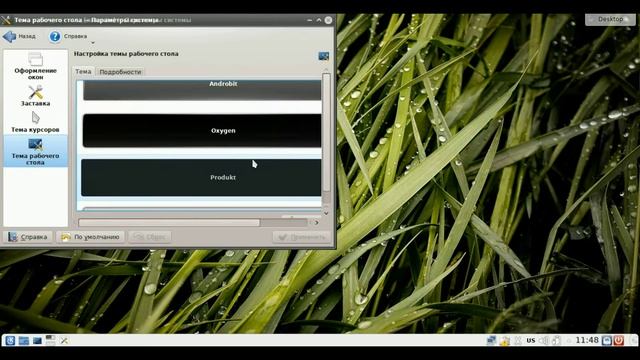Click the 11:48 clock
The height and width of the screenshot is (360, 640).
click(x=587, y=340)
